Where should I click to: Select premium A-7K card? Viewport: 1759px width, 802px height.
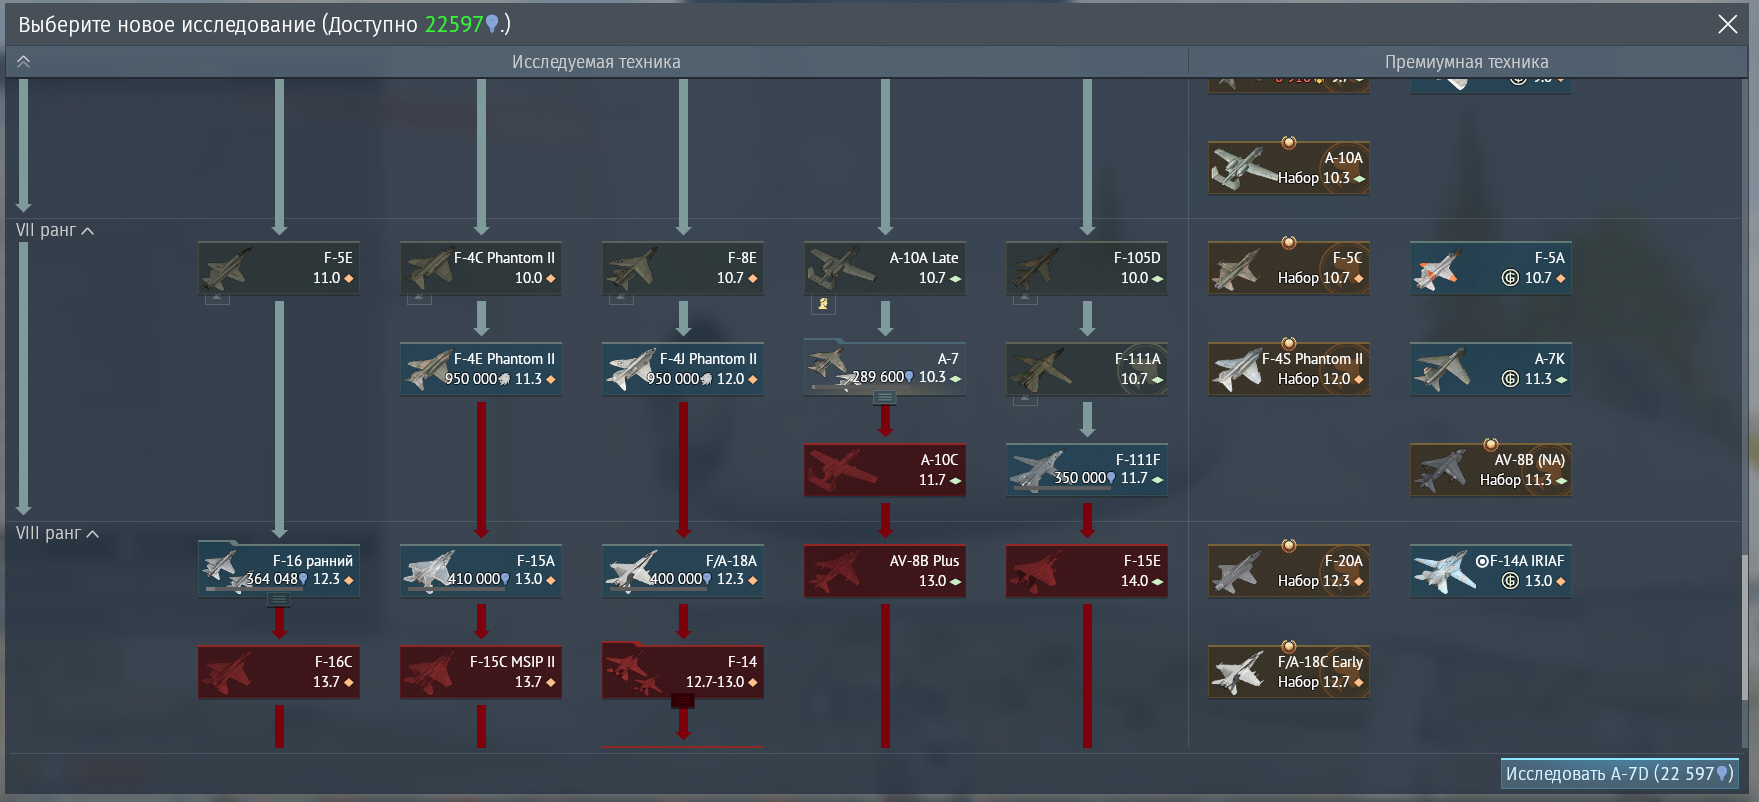(x=1491, y=369)
